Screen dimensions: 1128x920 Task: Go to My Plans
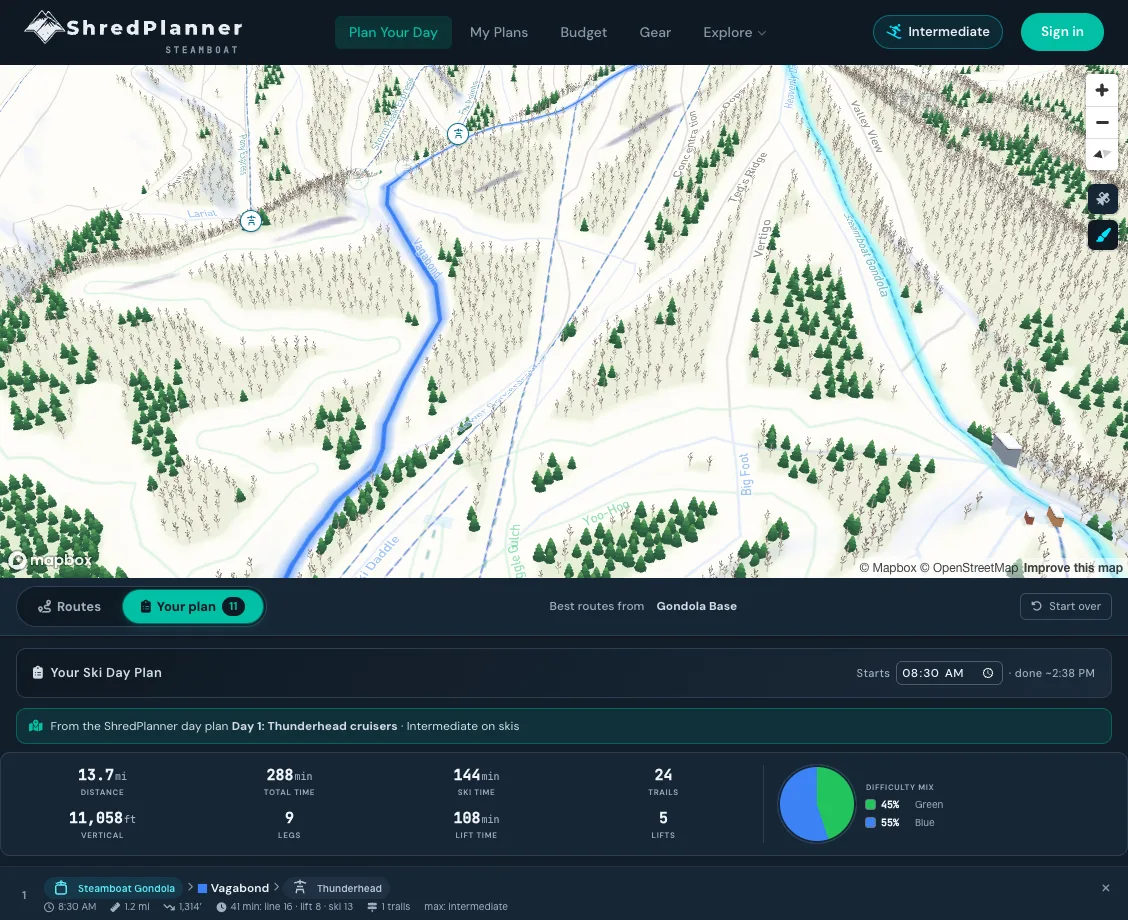point(499,32)
